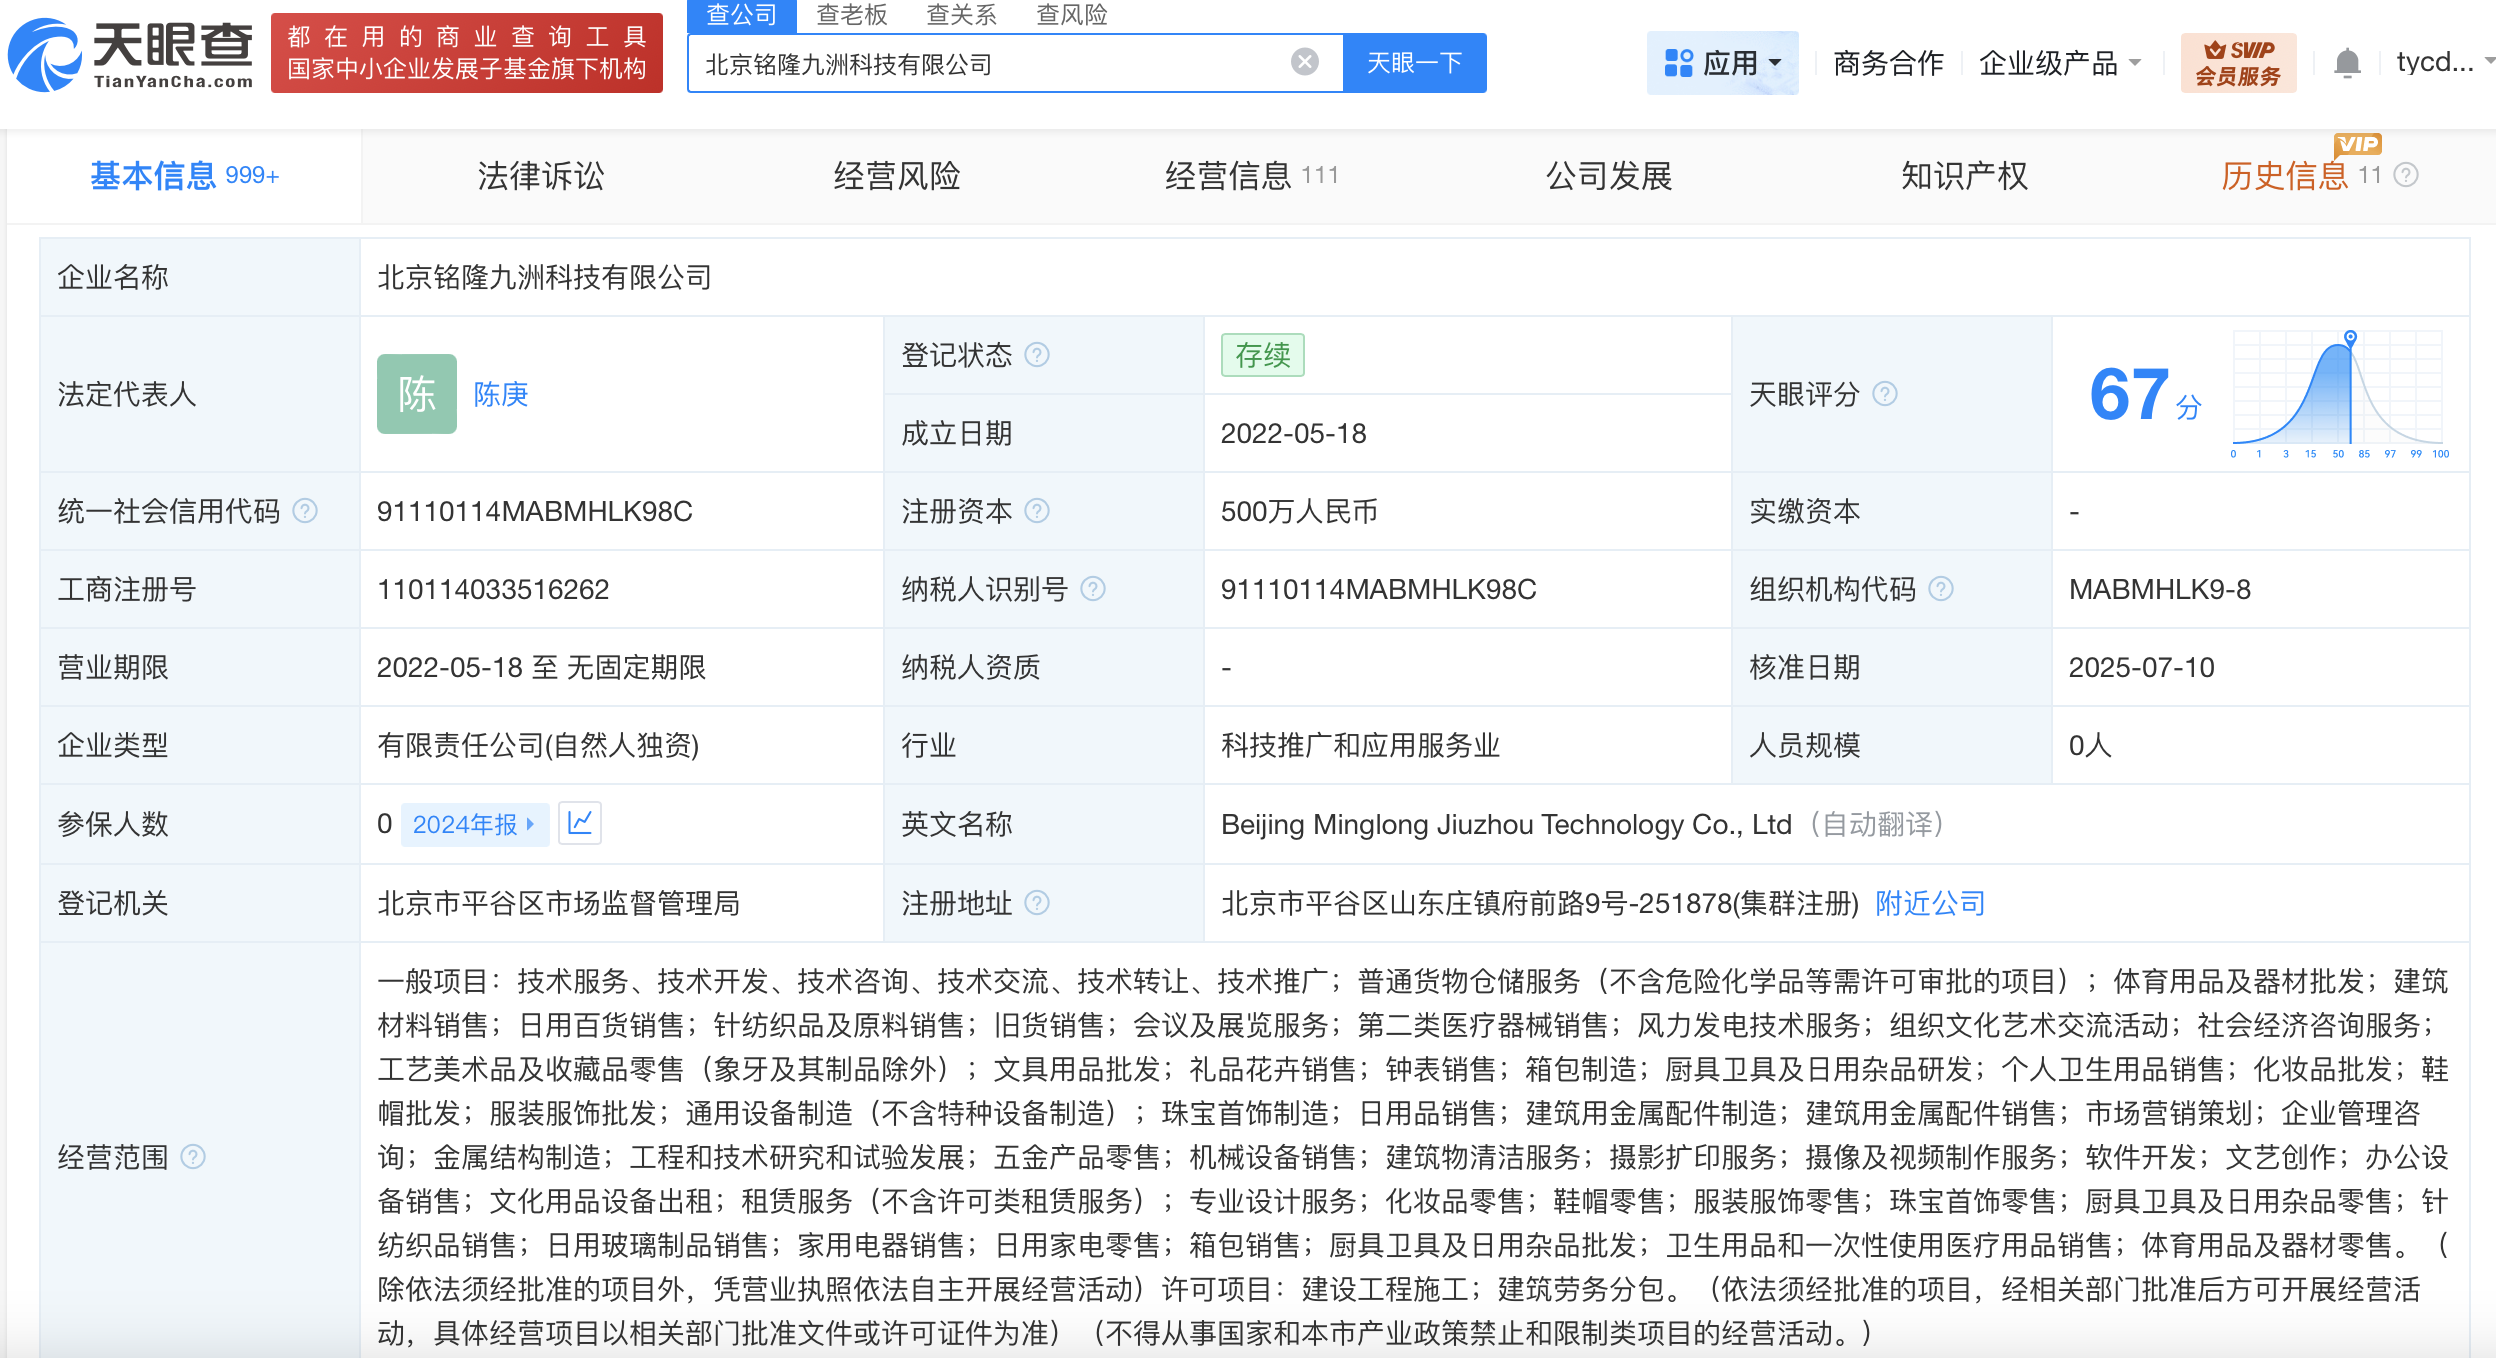This screenshot has height=1358, width=2496.
Task: Click the 陈 avatar of legal representative
Action: 416,394
